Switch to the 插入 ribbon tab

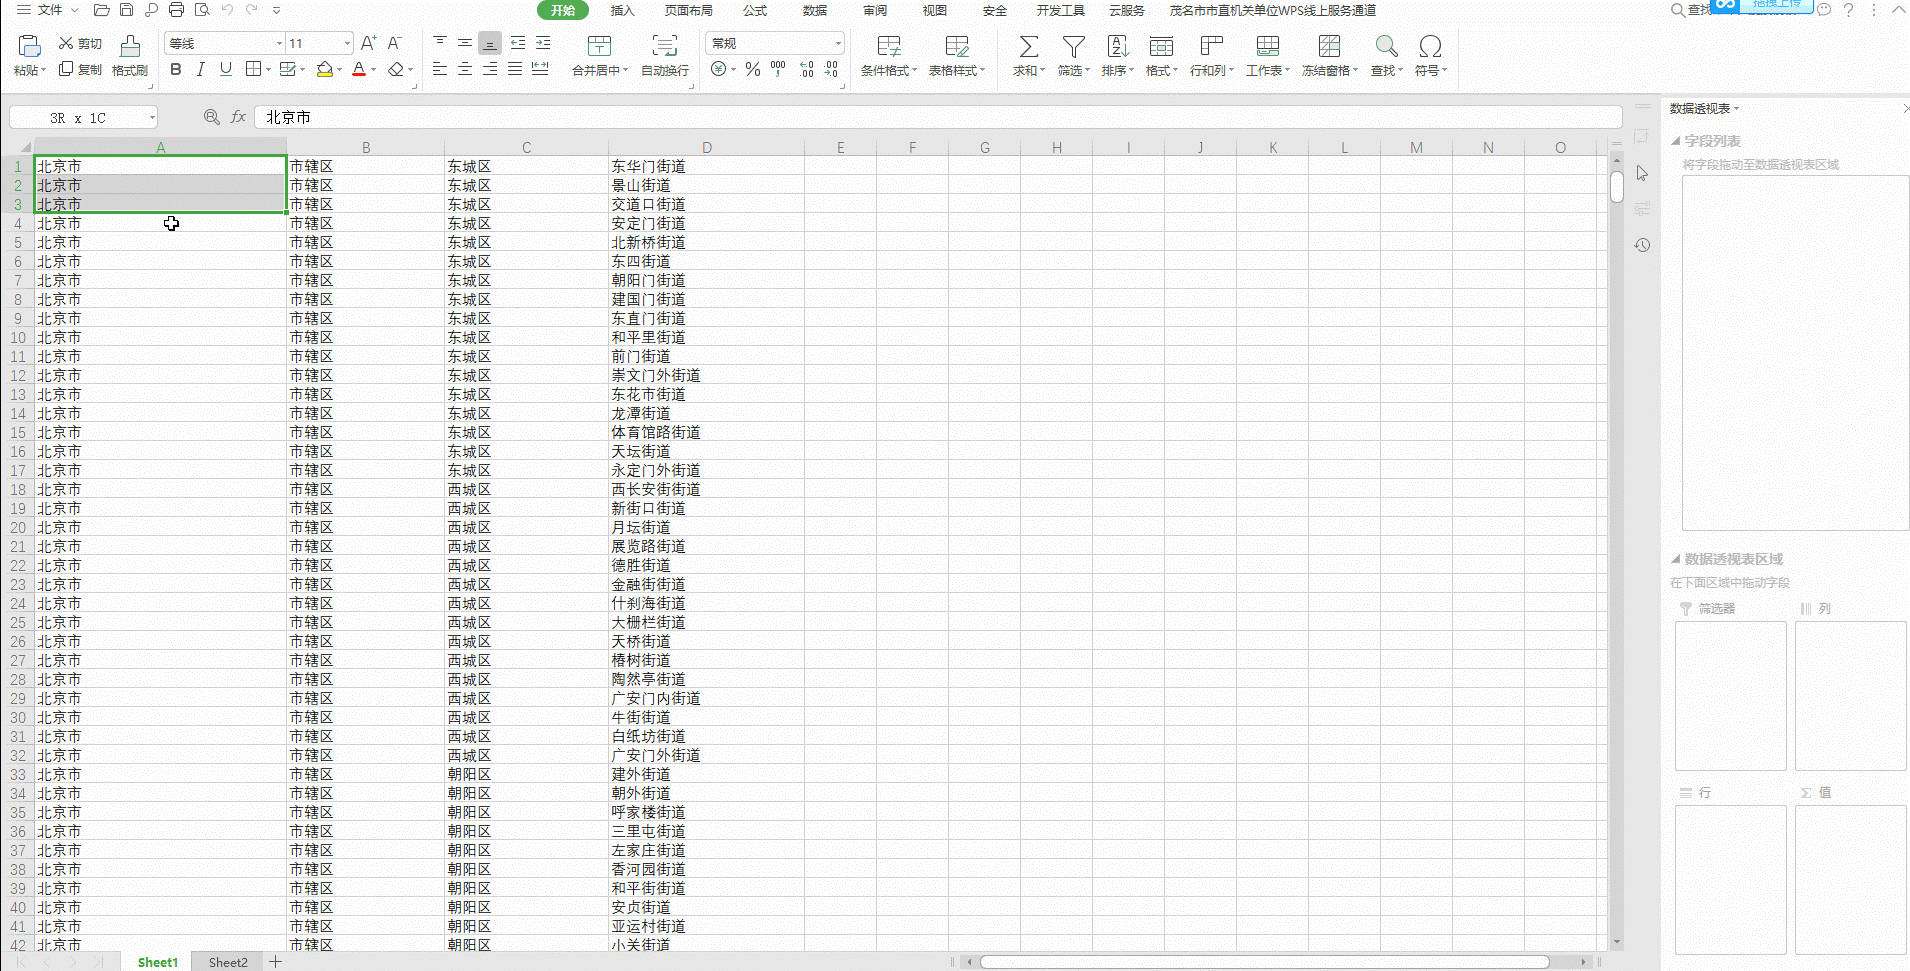[622, 10]
